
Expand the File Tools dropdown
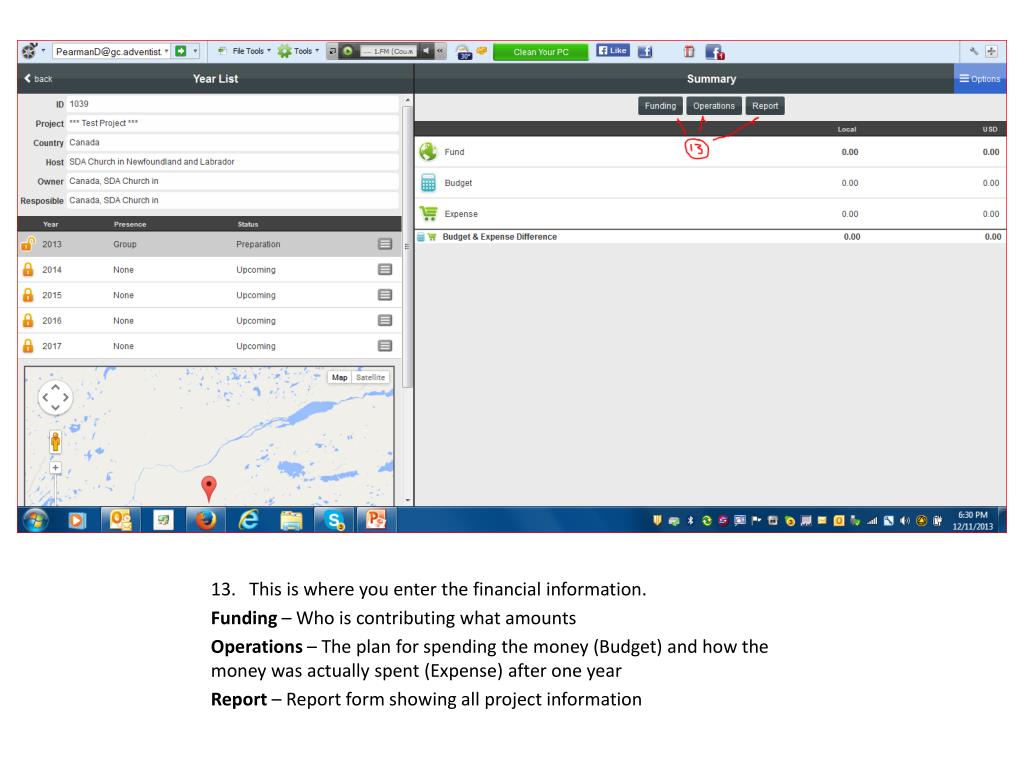click(x=254, y=50)
